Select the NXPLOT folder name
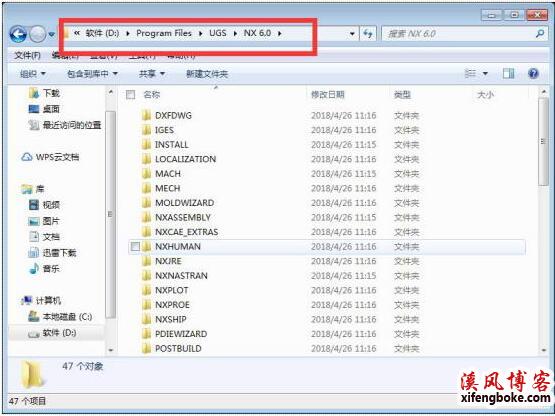Screen dimensions: 555x416 point(172,290)
